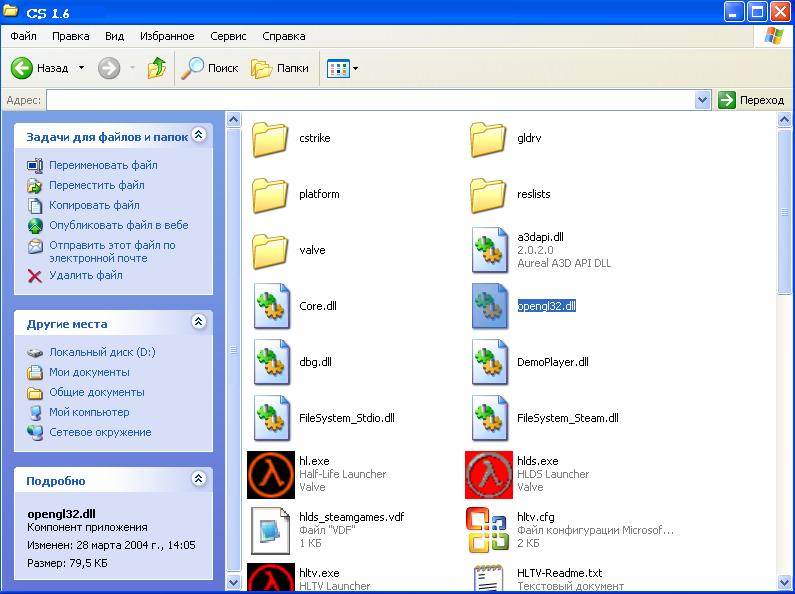
Task: Select the dbg.dll file icon
Action: tap(272, 362)
